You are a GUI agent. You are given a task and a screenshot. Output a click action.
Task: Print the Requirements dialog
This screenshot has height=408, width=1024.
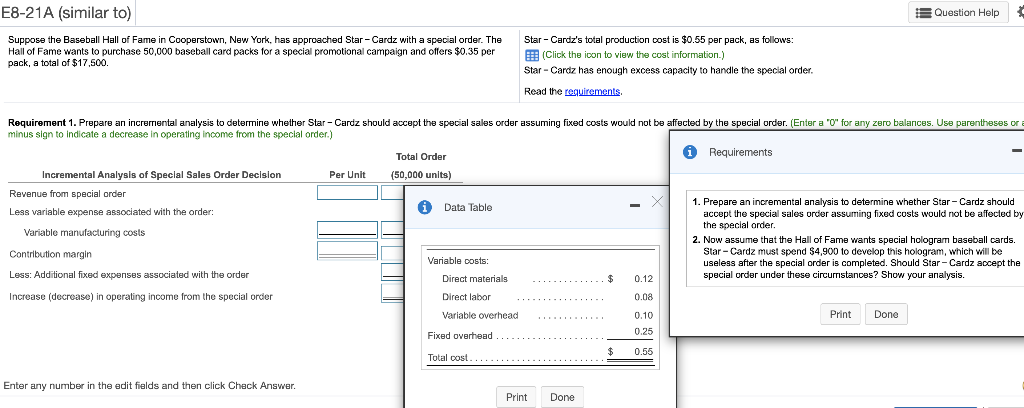point(840,314)
